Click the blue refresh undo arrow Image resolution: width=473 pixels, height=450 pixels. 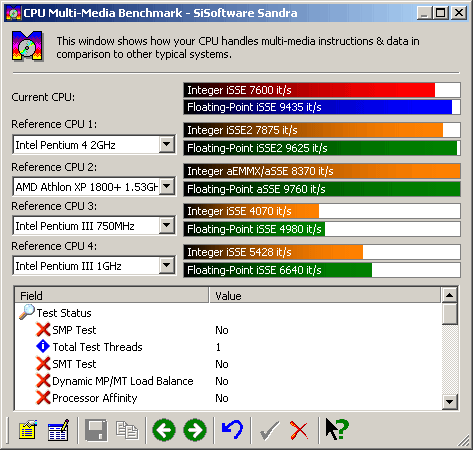point(232,429)
